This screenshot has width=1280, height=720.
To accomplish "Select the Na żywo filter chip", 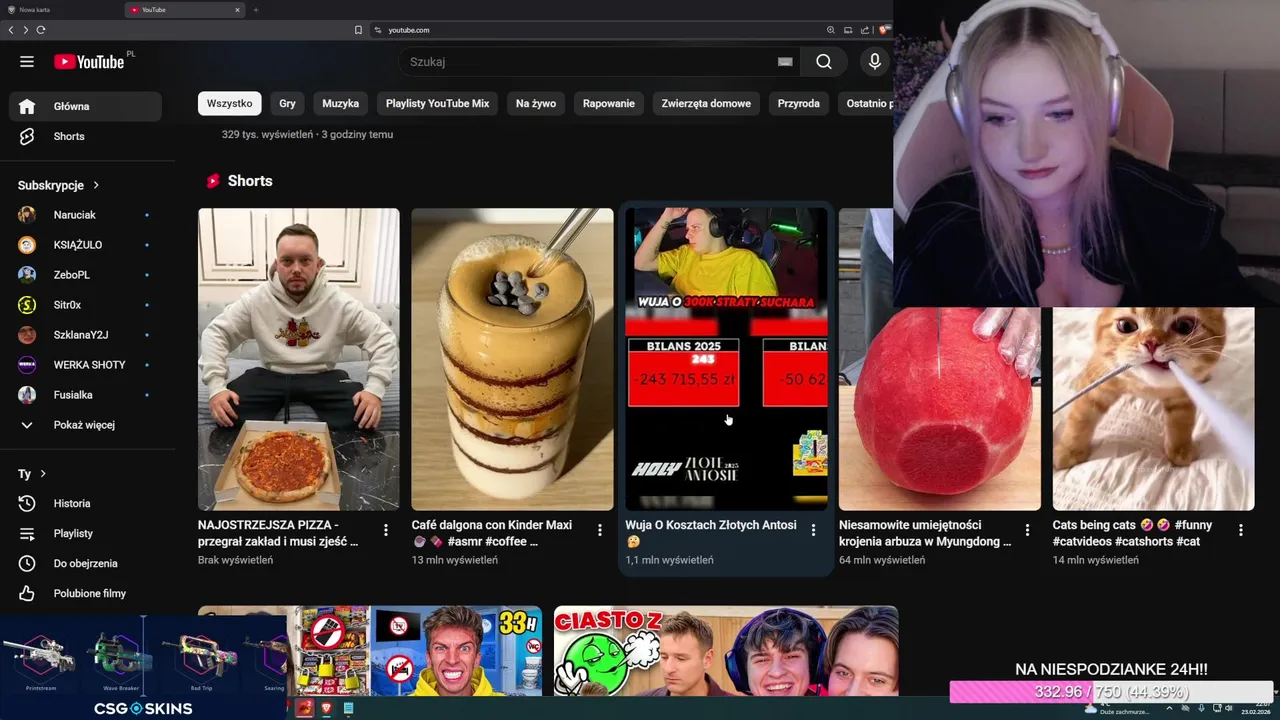I will pyautogui.click(x=536, y=103).
